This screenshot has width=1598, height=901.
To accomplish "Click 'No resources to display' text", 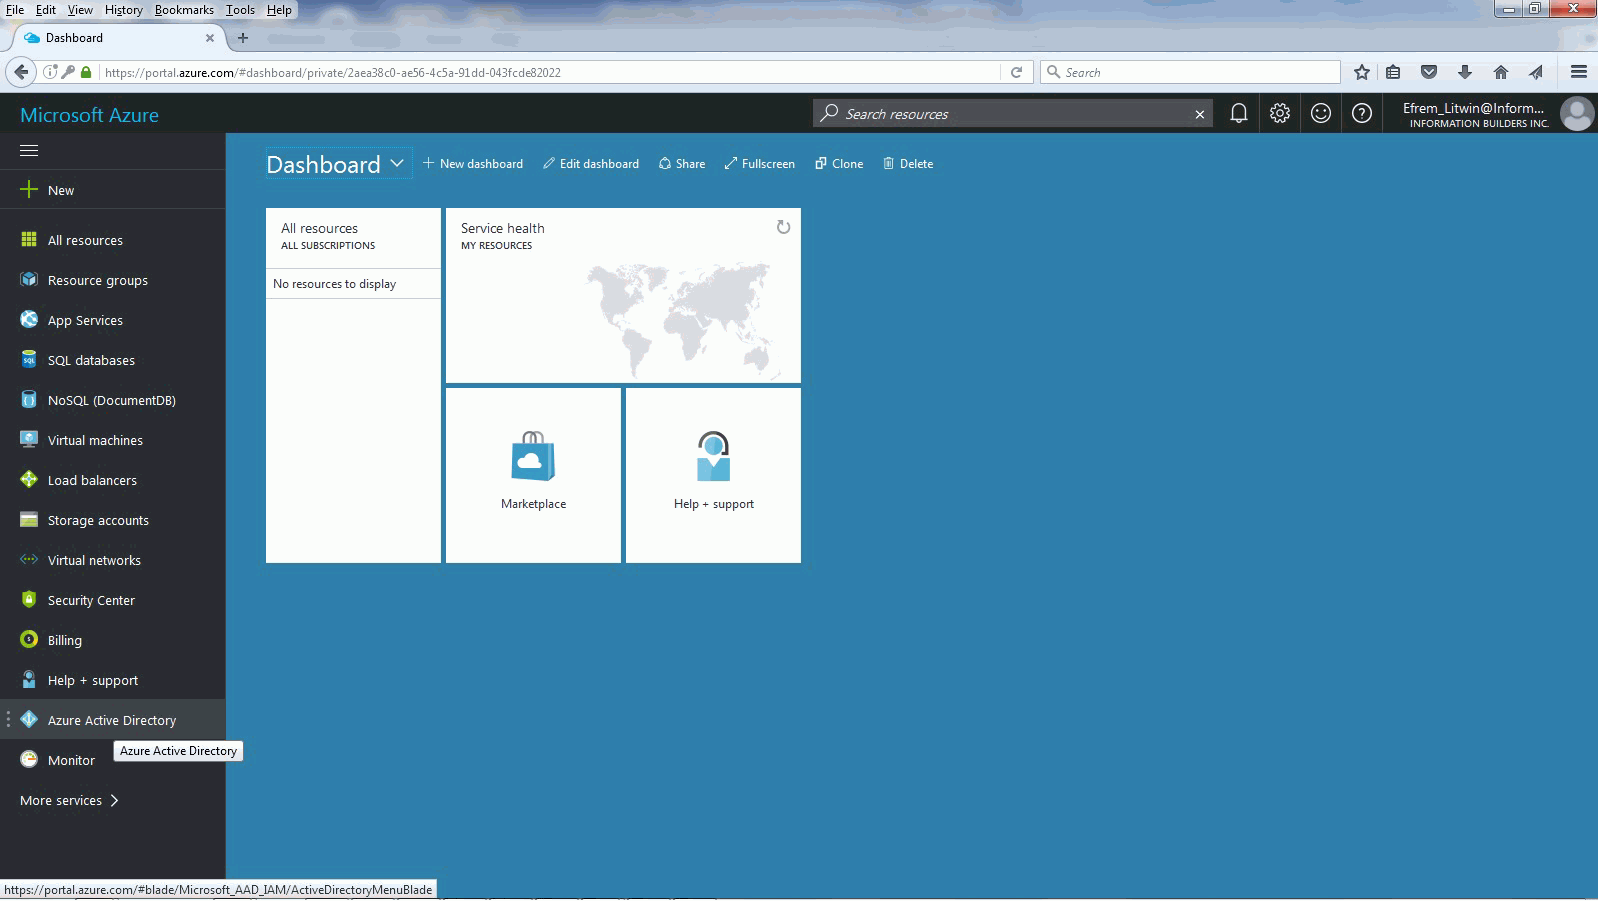I will point(334,284).
